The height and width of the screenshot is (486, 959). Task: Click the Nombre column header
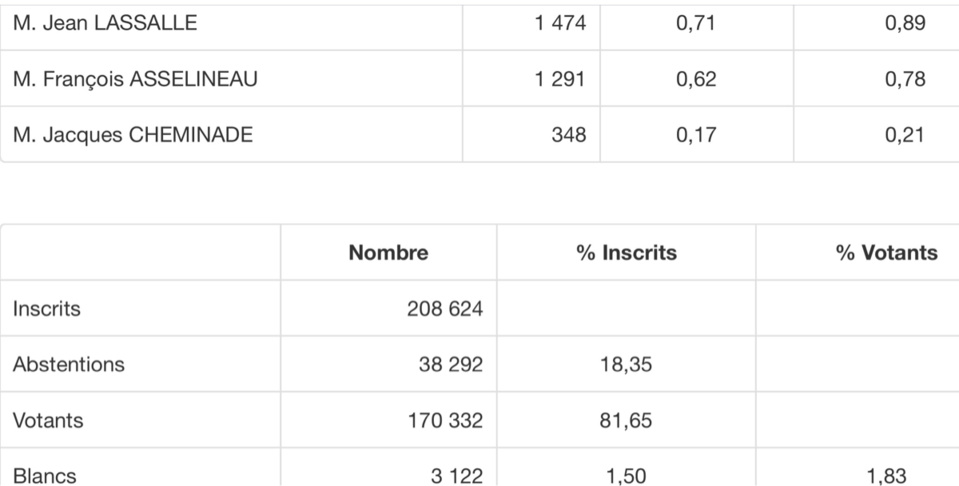tap(388, 253)
